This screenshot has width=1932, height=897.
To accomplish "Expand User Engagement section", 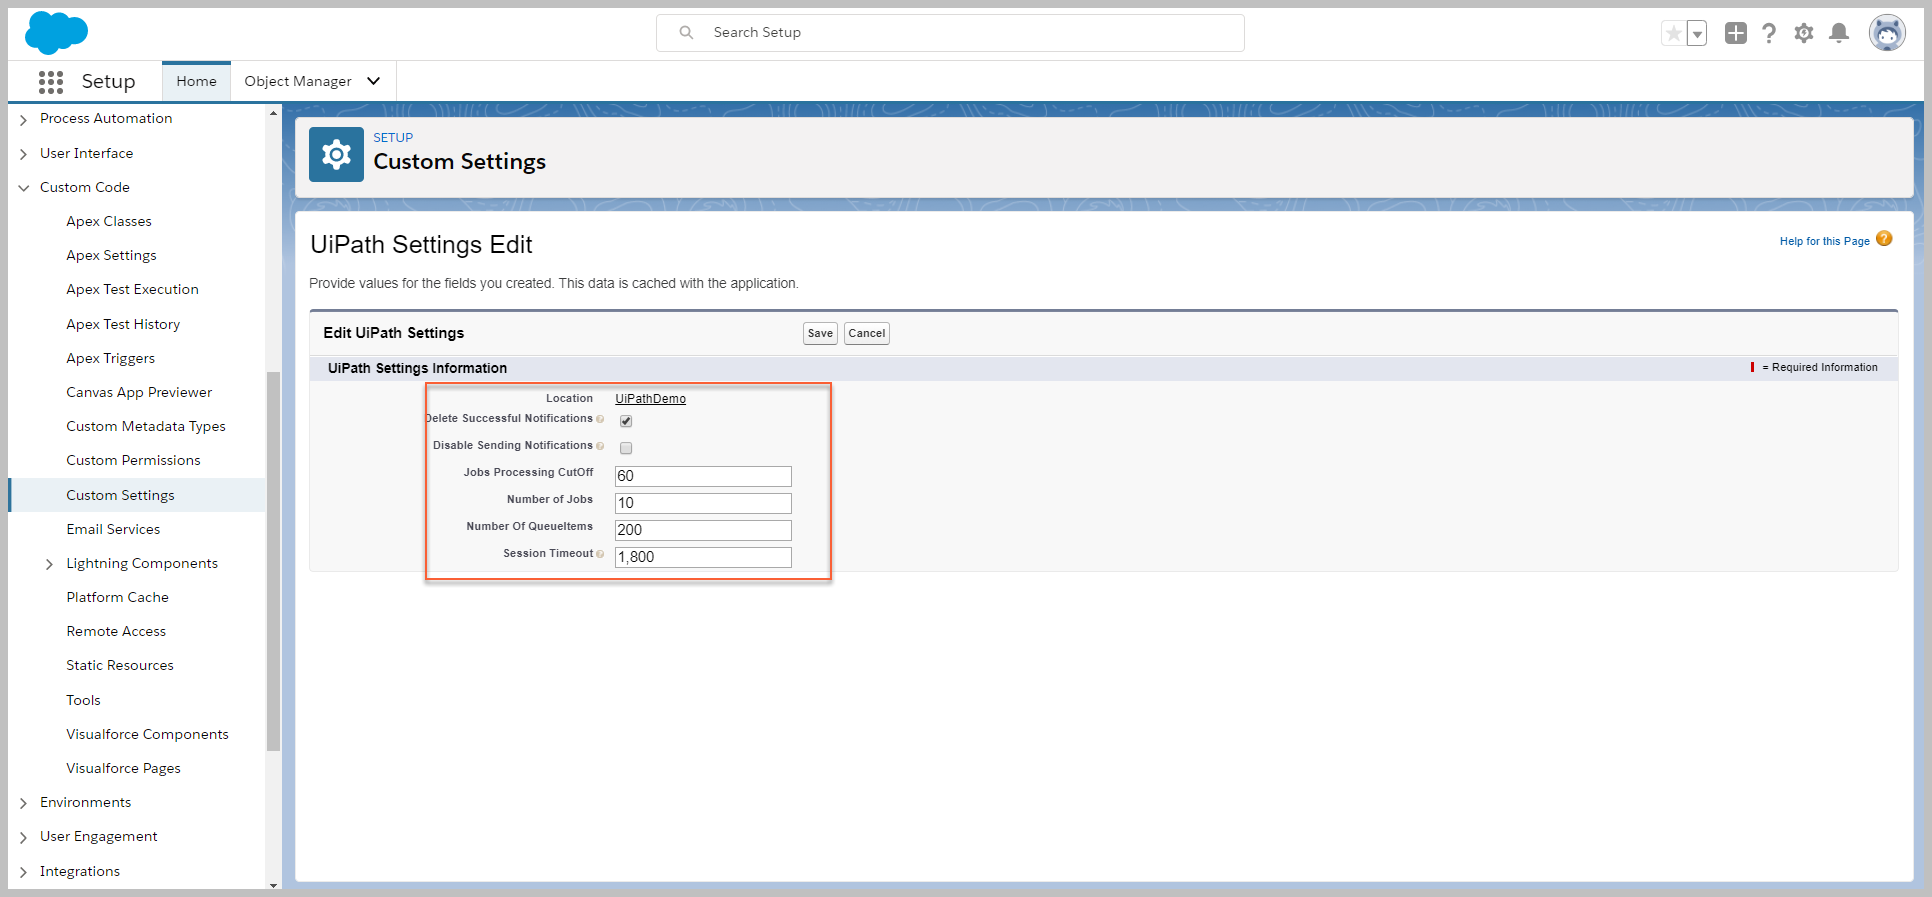I will (23, 837).
